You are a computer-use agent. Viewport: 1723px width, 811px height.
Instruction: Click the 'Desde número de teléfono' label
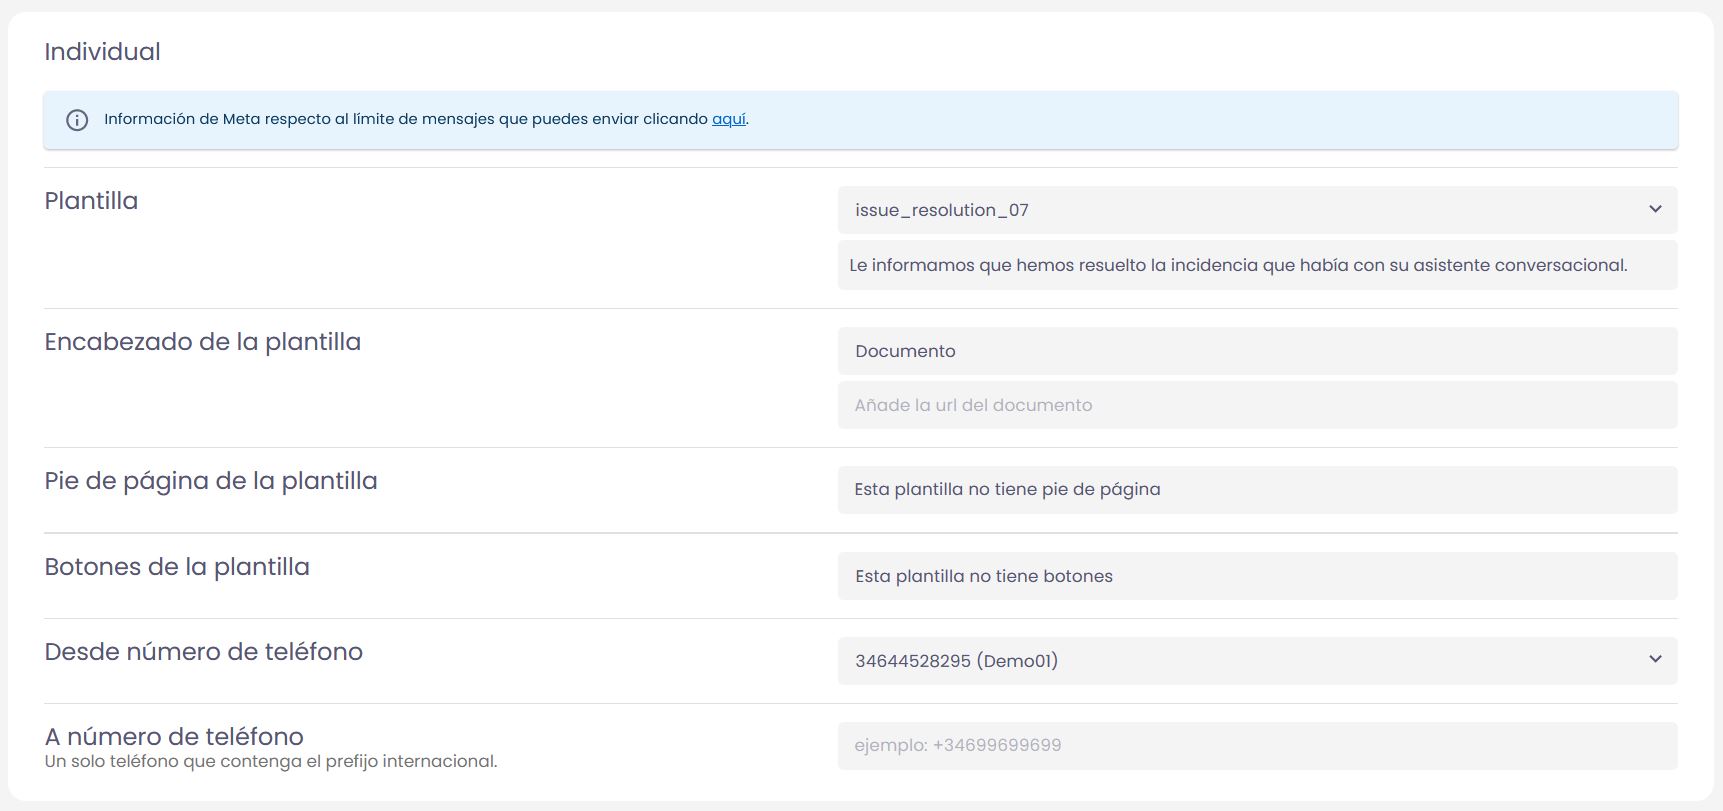pyautogui.click(x=203, y=652)
